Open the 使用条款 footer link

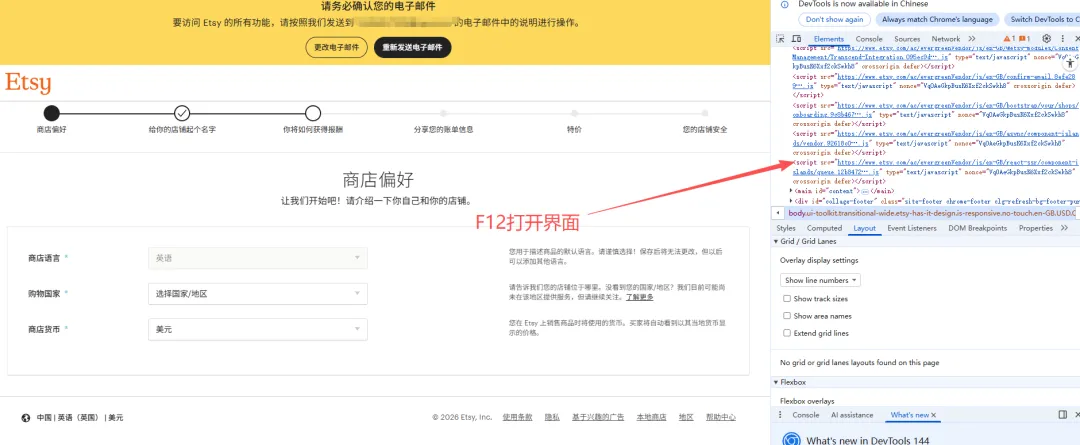point(517,417)
